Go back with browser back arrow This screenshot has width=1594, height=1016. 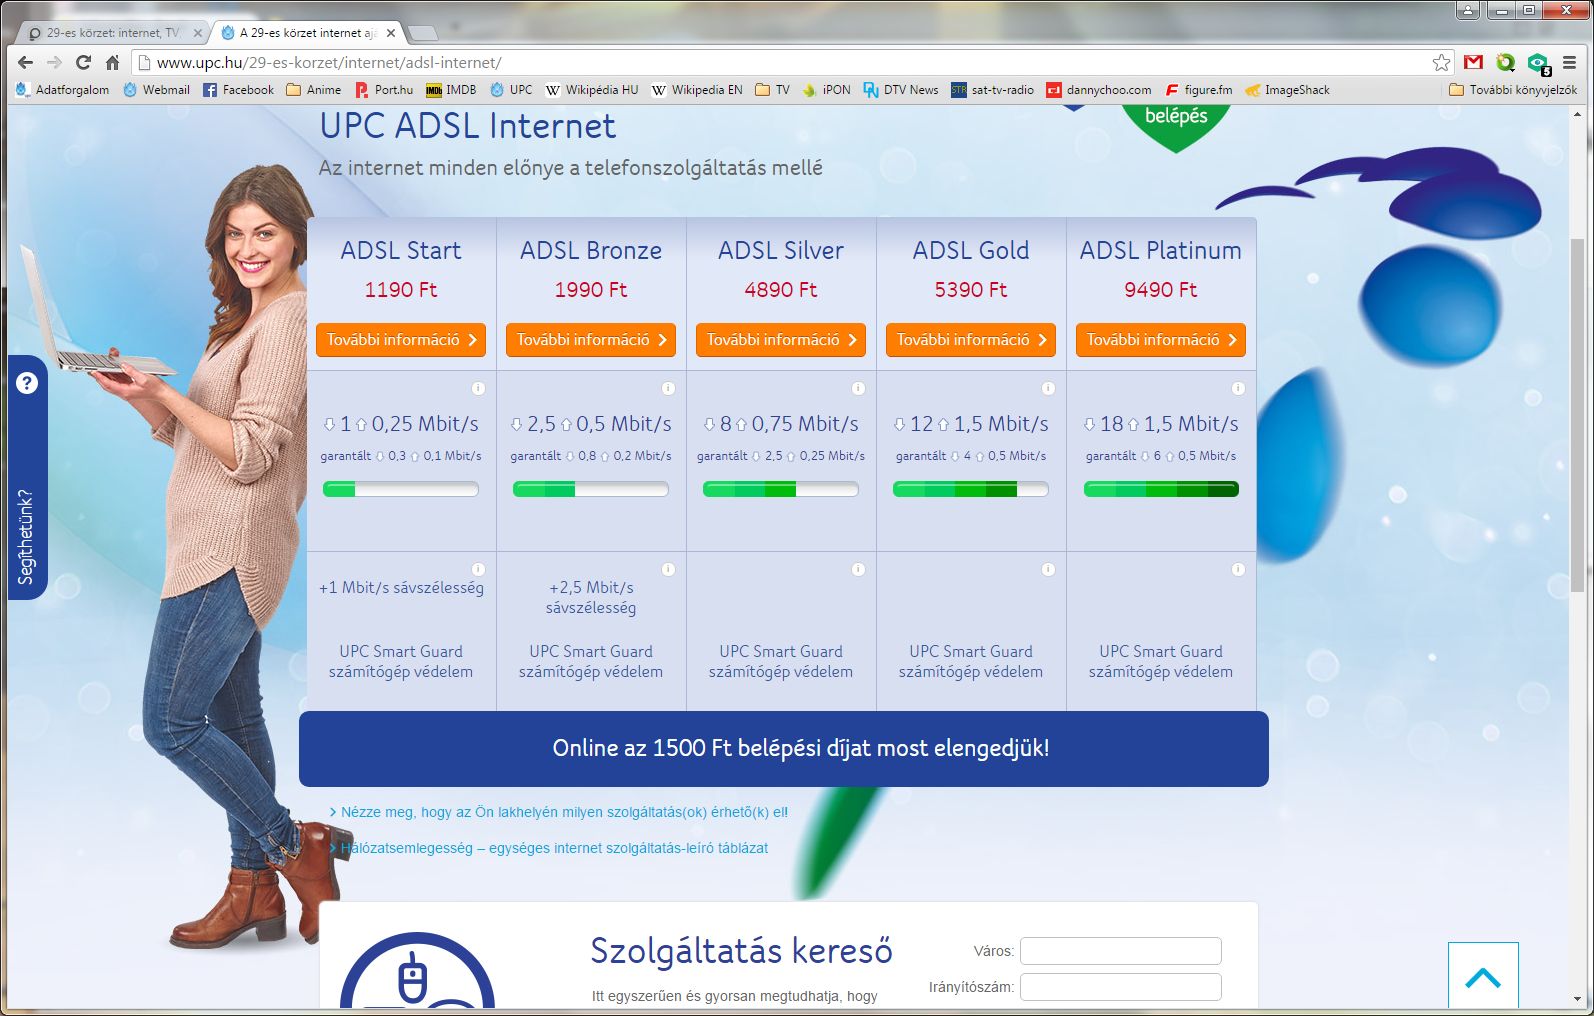click(26, 62)
